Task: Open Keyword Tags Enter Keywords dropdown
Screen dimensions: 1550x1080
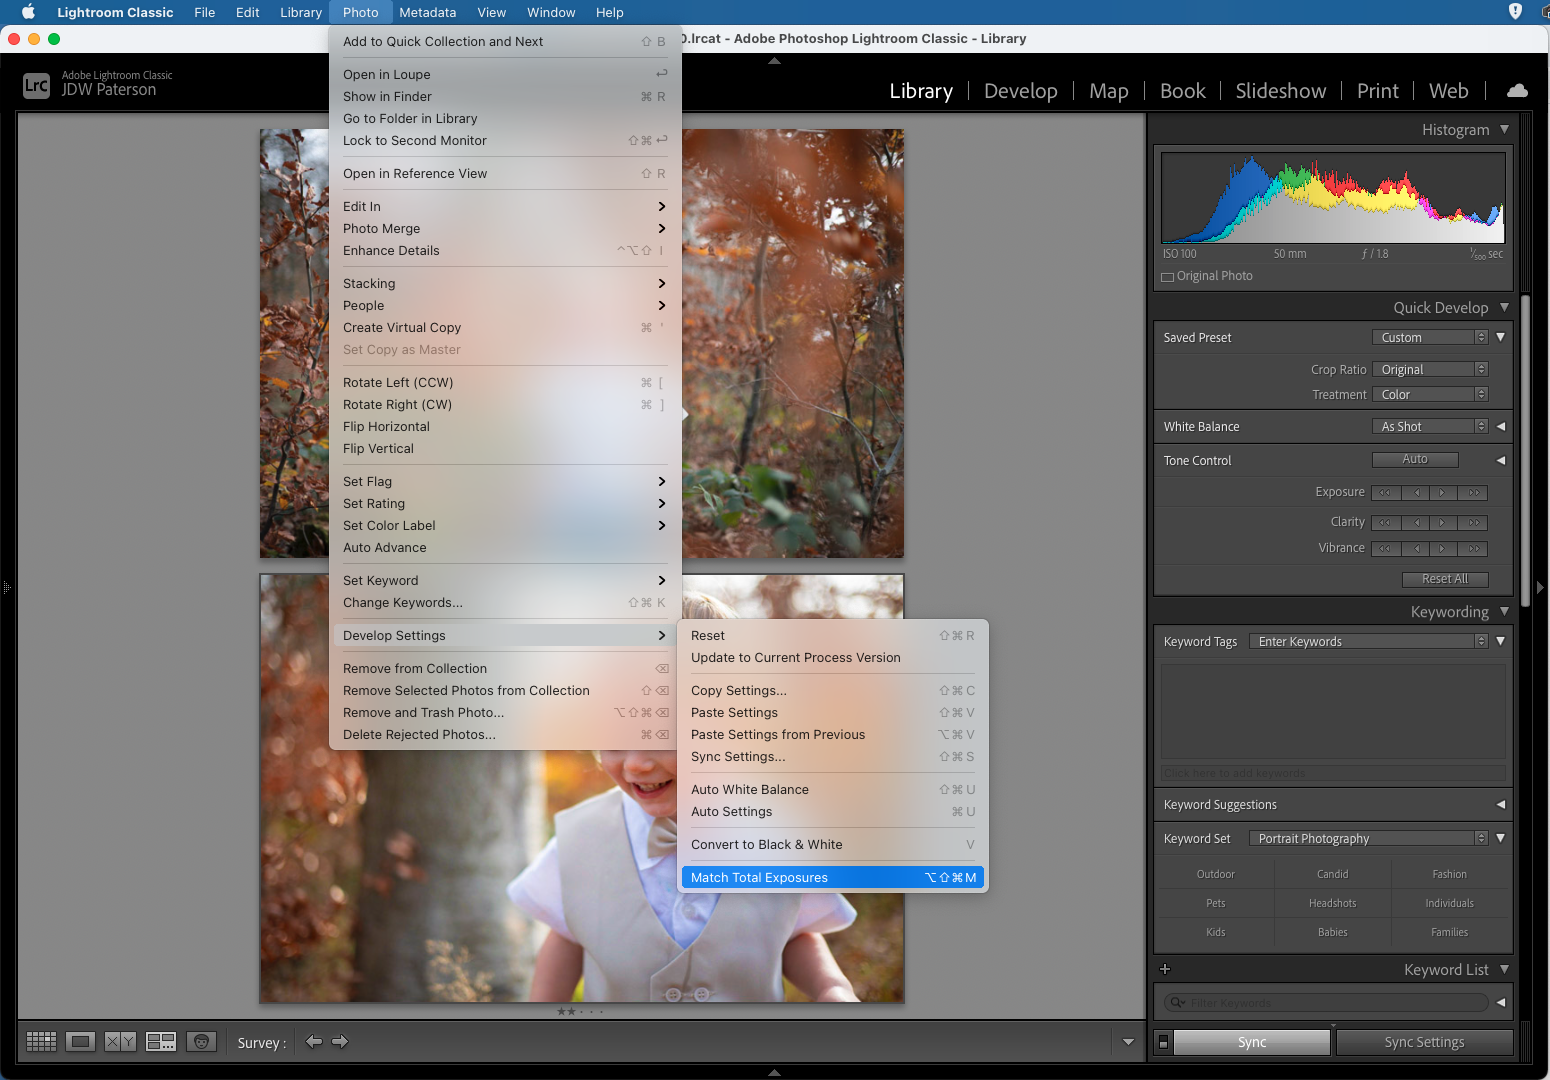Action: pyautogui.click(x=1369, y=642)
